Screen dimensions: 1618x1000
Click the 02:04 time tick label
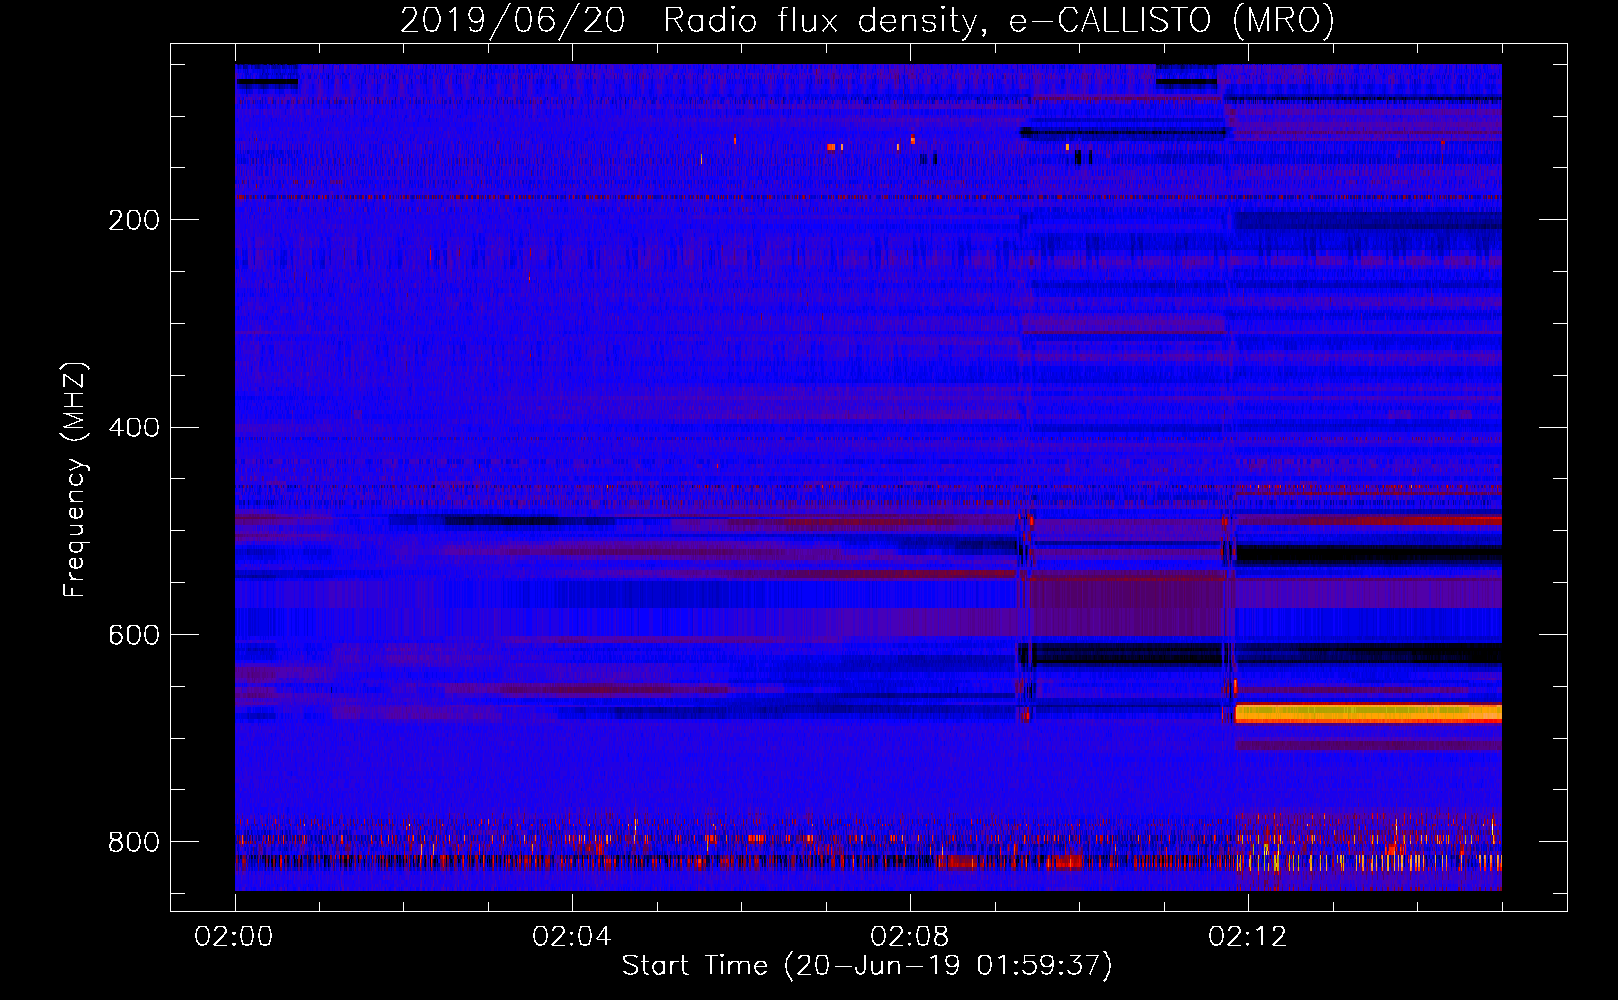click(x=572, y=937)
